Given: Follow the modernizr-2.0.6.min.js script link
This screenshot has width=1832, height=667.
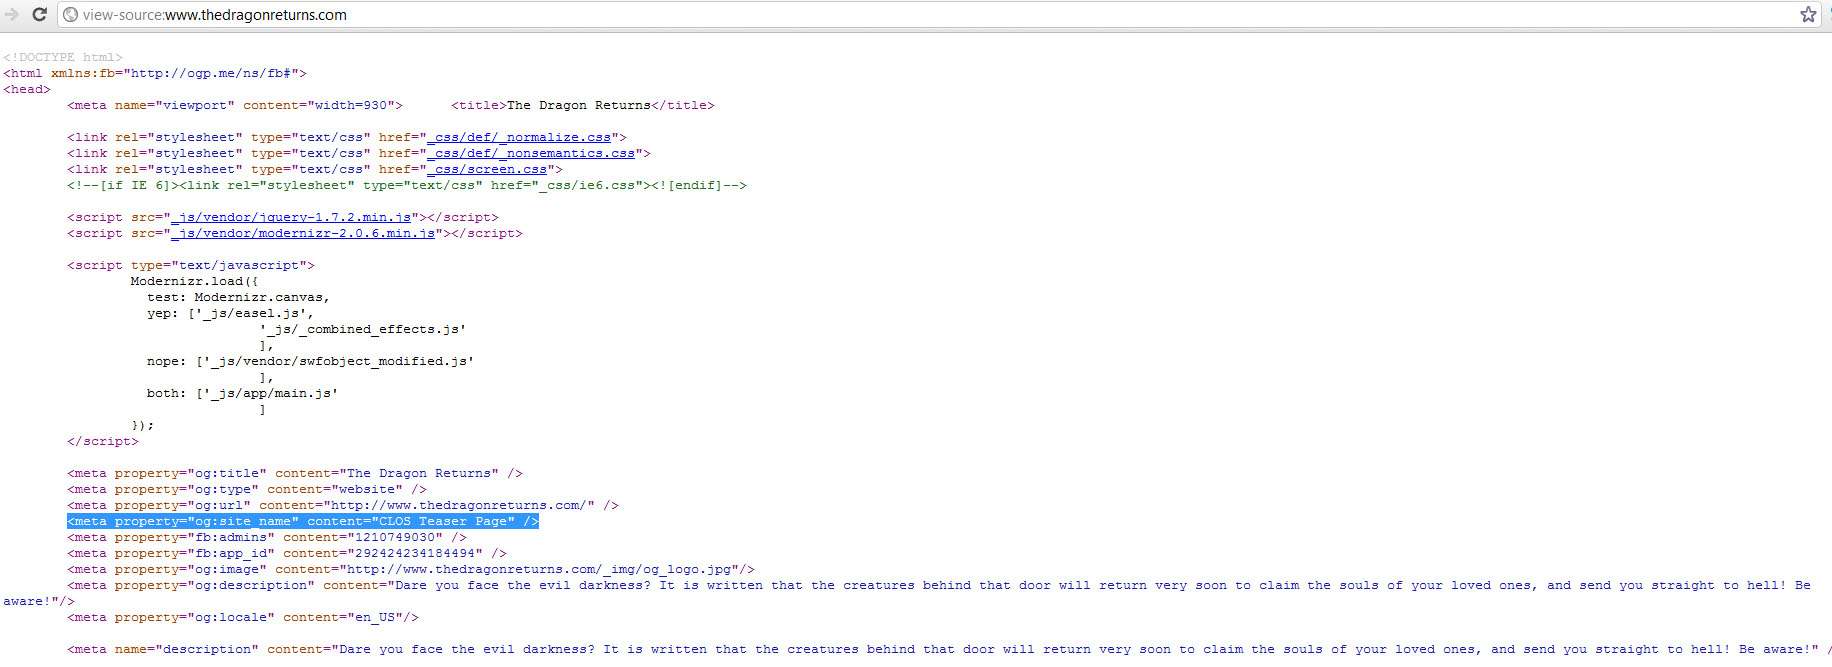Looking at the screenshot, I should [x=303, y=233].
